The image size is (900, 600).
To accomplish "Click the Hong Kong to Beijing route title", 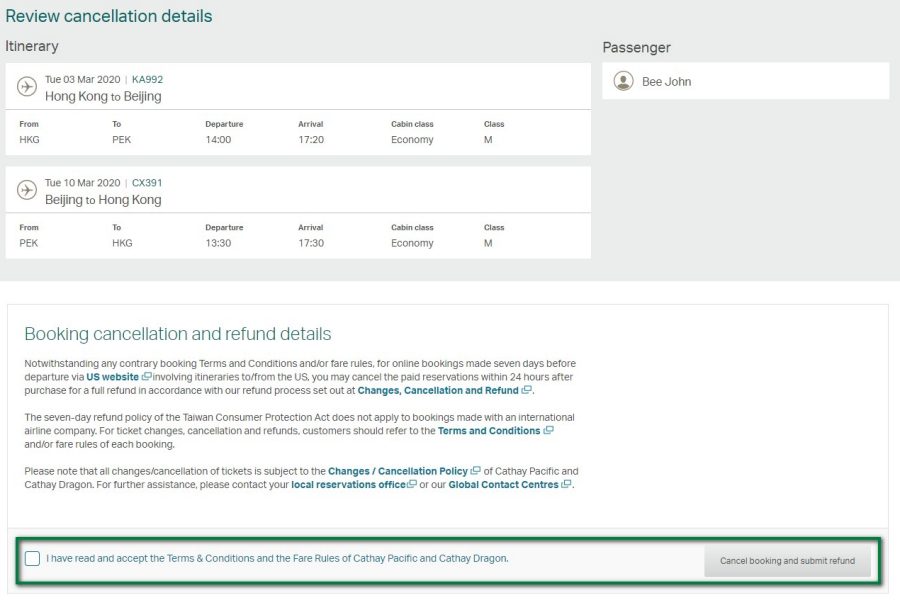I will click(103, 96).
